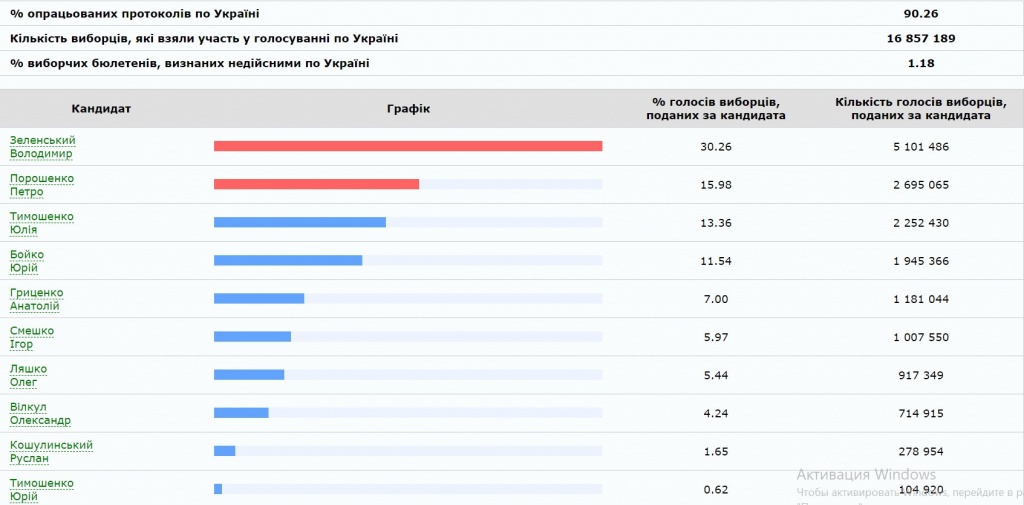Click the % голосів виборців column header
1024x505 pixels.
(x=716, y=108)
